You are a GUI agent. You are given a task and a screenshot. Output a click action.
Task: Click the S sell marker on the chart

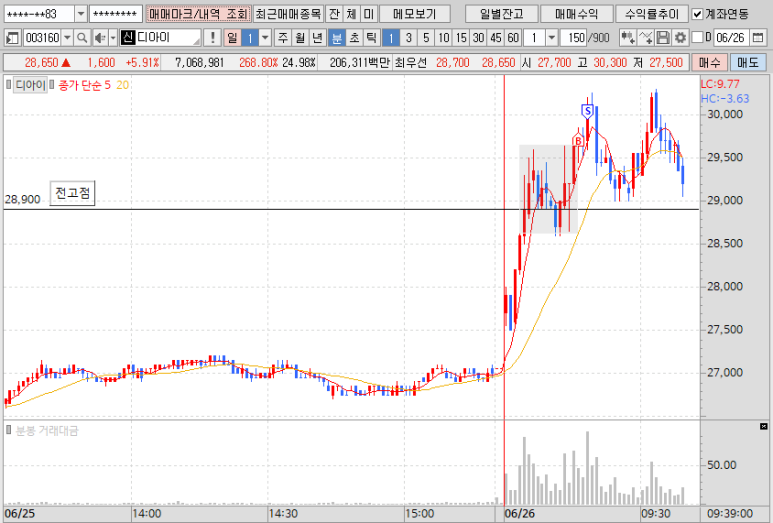coord(587,112)
